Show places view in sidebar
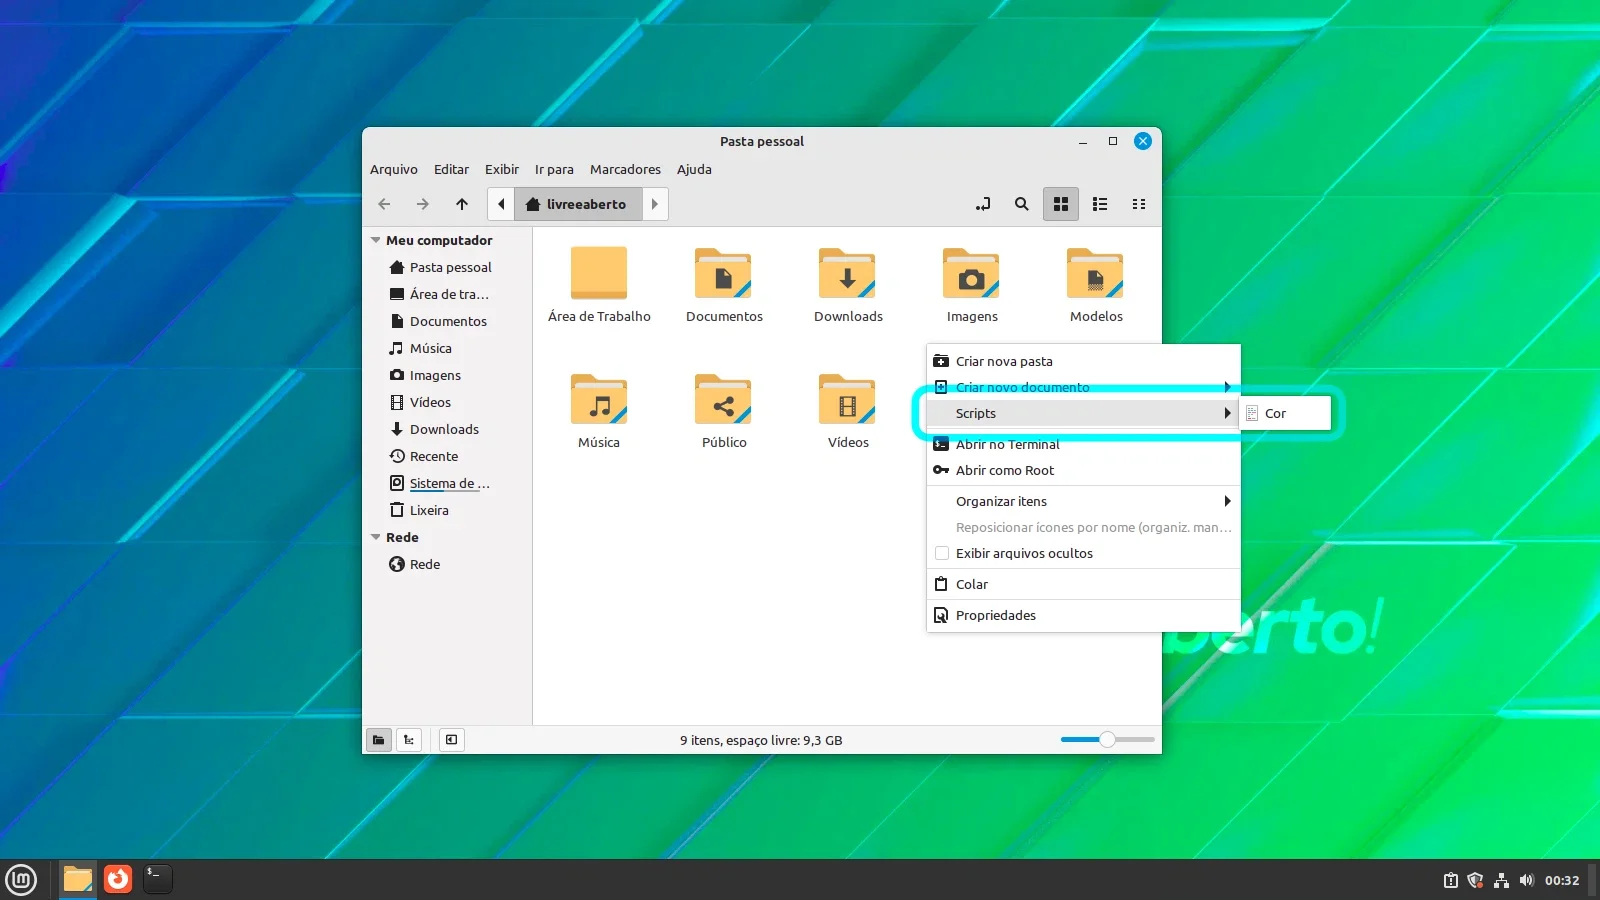 379,740
